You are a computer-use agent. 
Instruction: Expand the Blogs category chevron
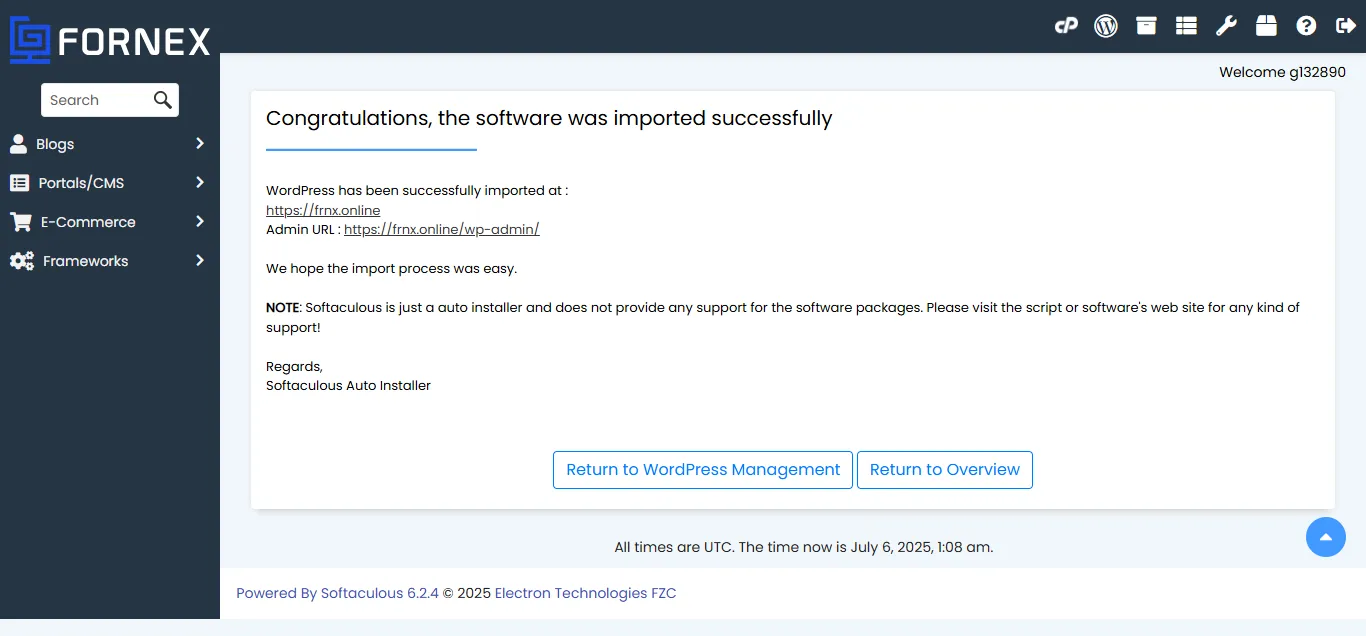coord(200,144)
